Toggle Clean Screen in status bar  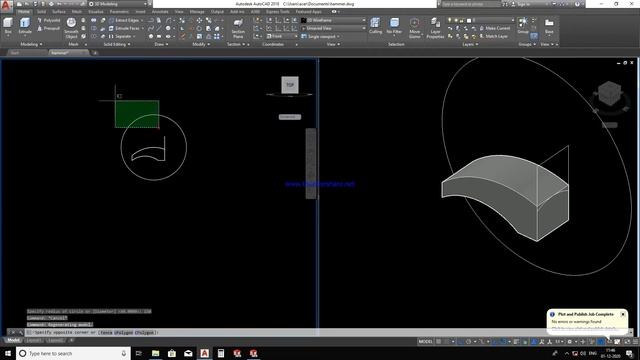click(627, 341)
